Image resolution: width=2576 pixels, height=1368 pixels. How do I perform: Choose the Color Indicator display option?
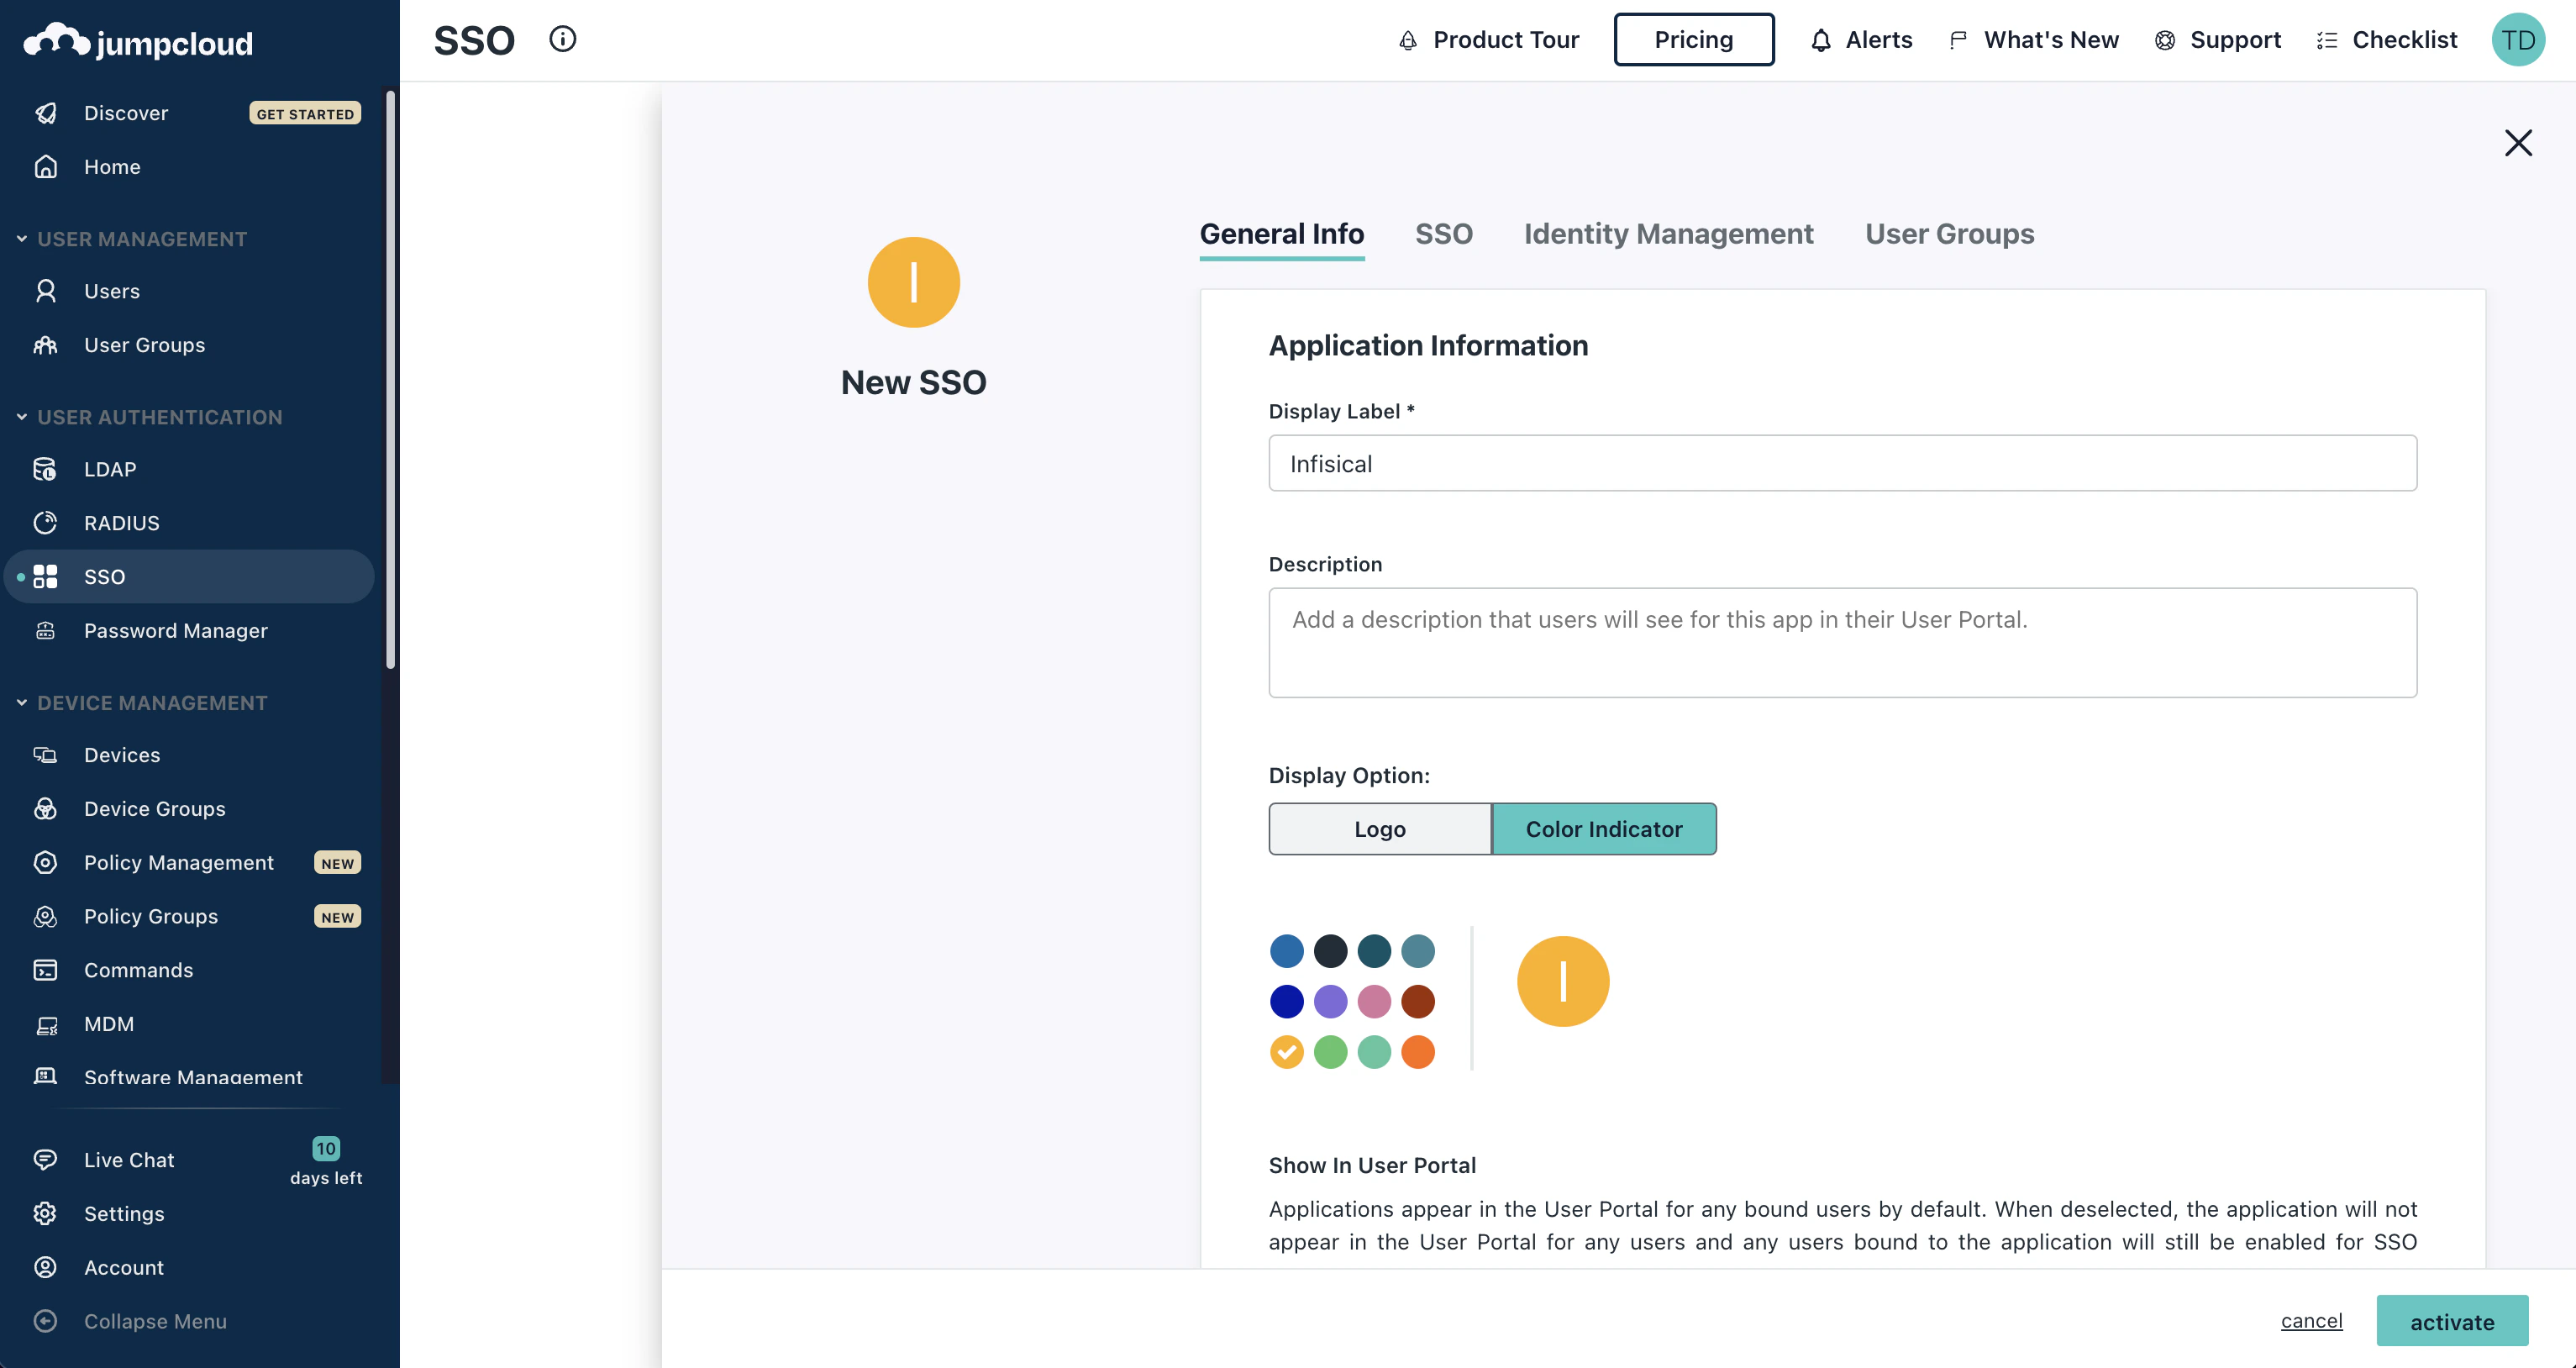pos(1604,829)
